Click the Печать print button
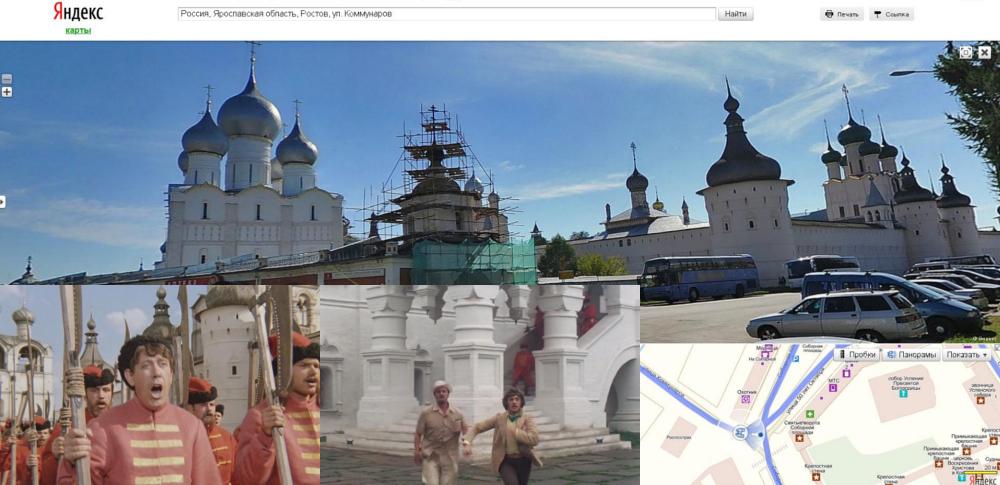This screenshot has width=1000, height=485. [x=841, y=14]
